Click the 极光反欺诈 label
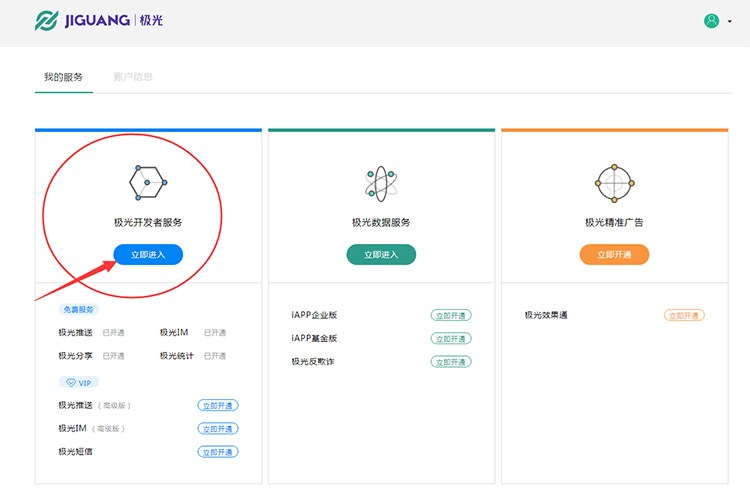The width and height of the screenshot is (750, 494). [313, 362]
